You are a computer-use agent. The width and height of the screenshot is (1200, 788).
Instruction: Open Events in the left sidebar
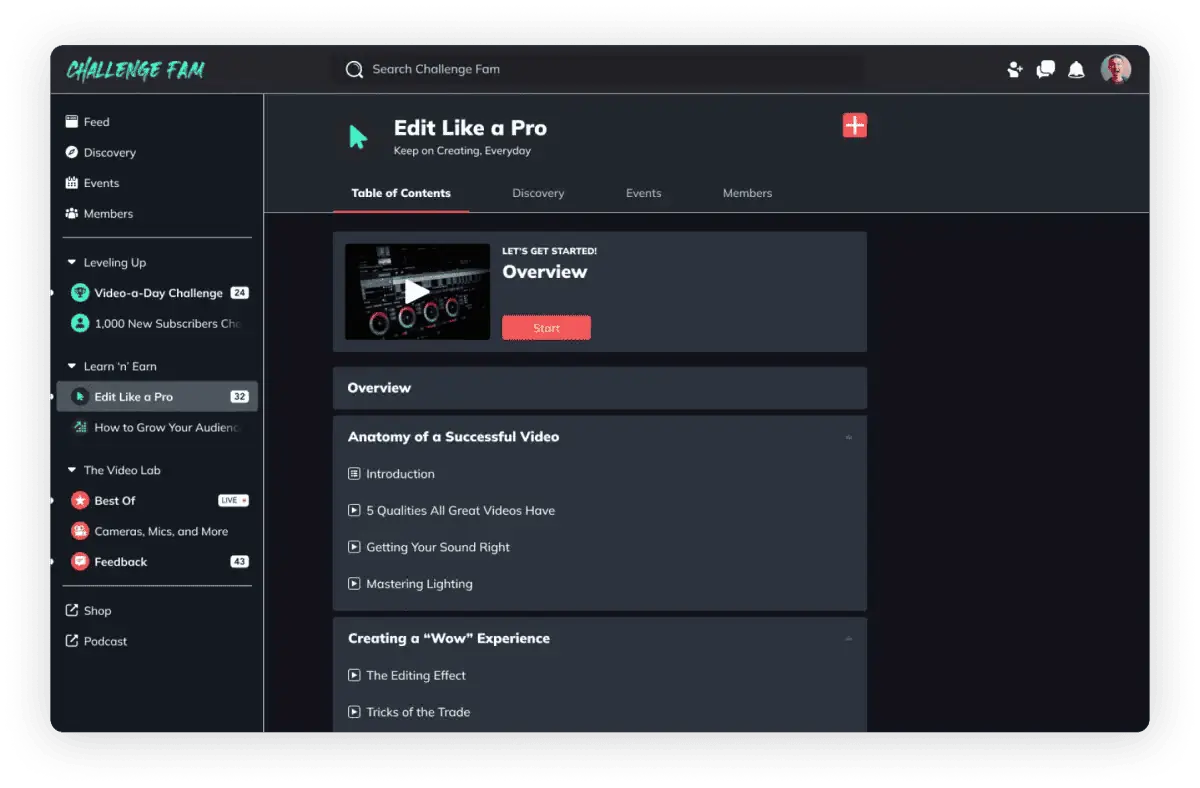click(x=101, y=183)
